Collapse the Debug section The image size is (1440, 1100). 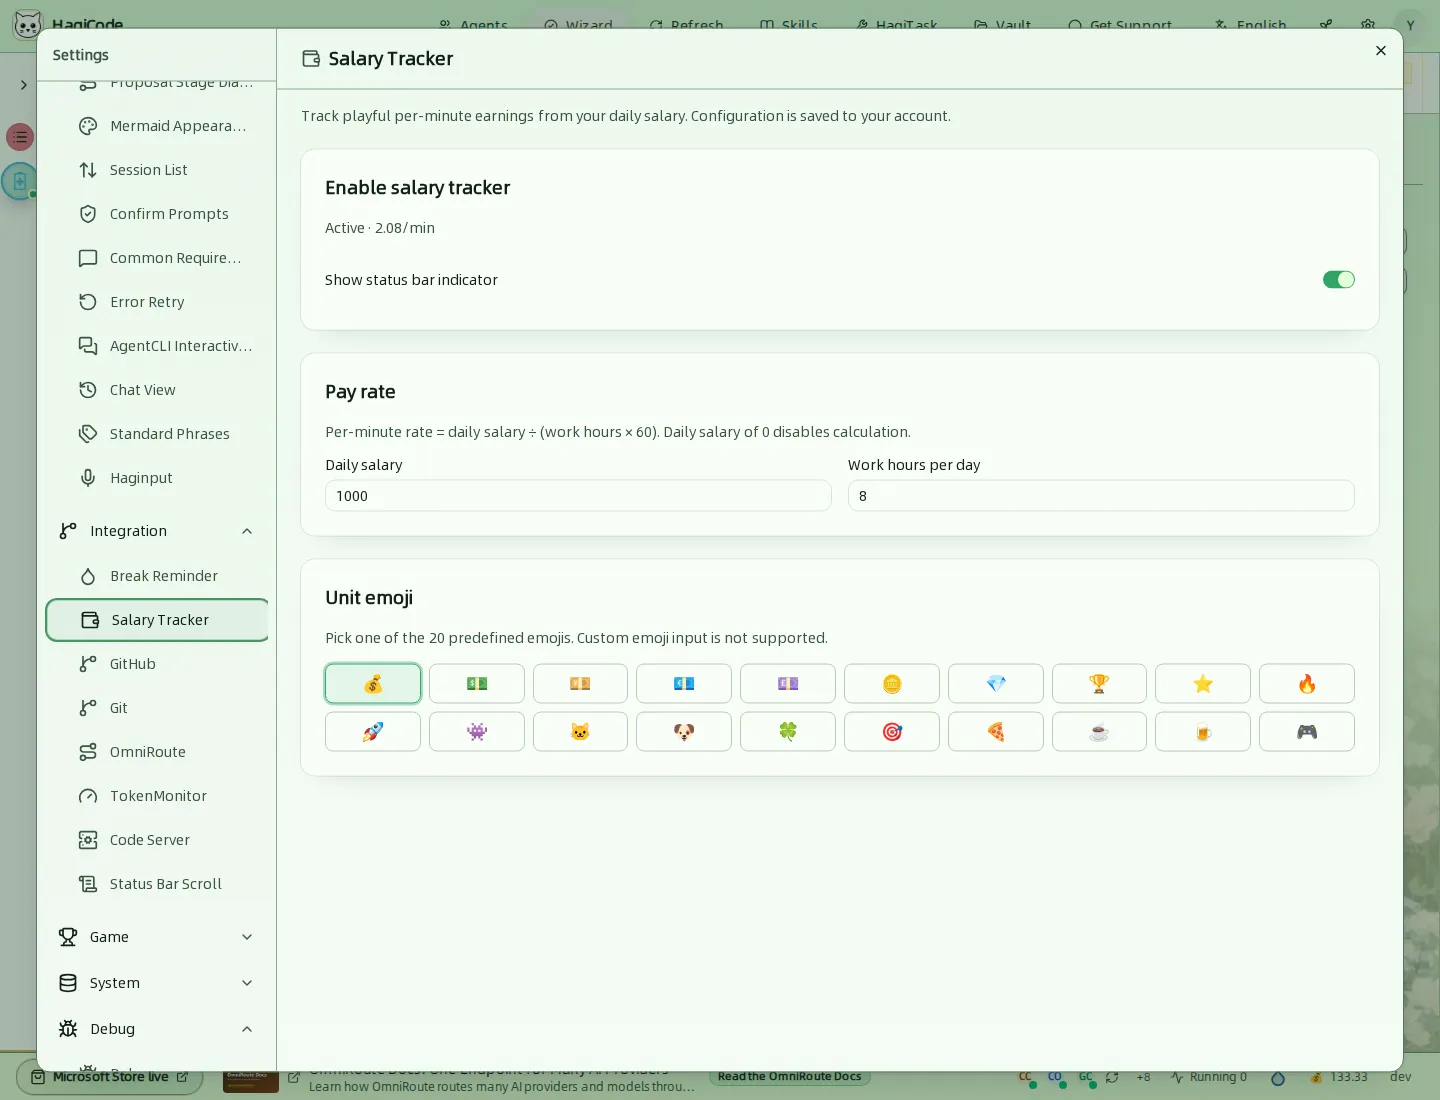click(157, 1029)
